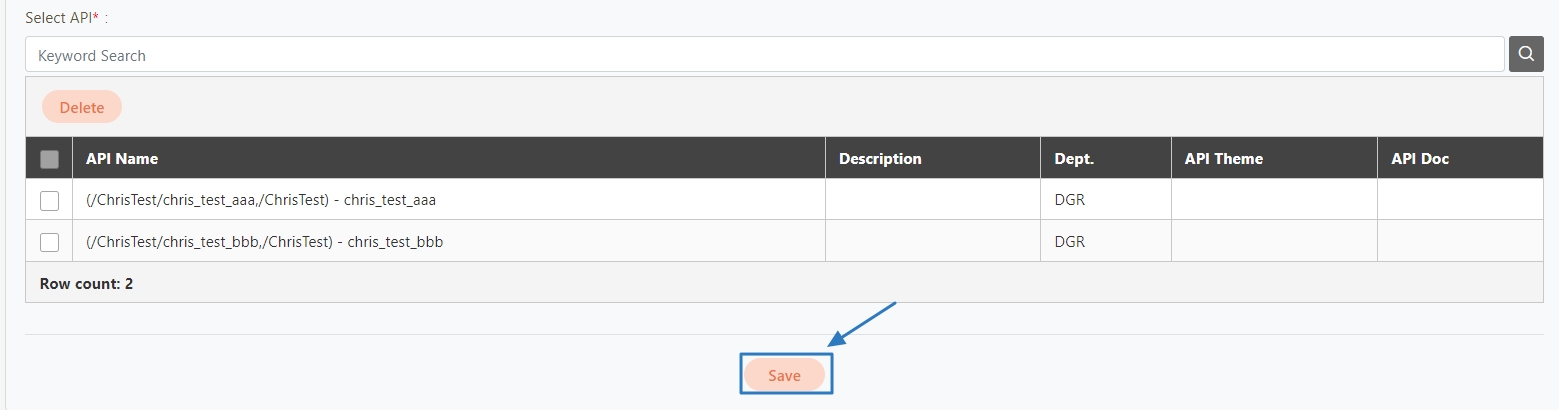
Task: Click the API Theme column header
Action: pos(1223,159)
